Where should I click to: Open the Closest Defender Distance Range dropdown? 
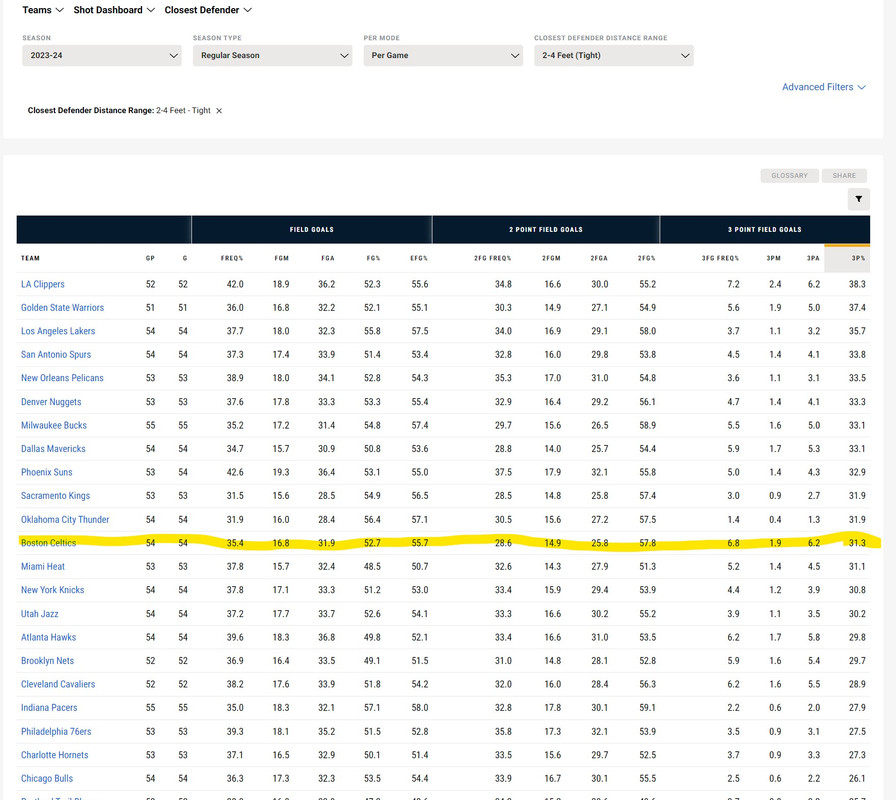click(x=614, y=55)
